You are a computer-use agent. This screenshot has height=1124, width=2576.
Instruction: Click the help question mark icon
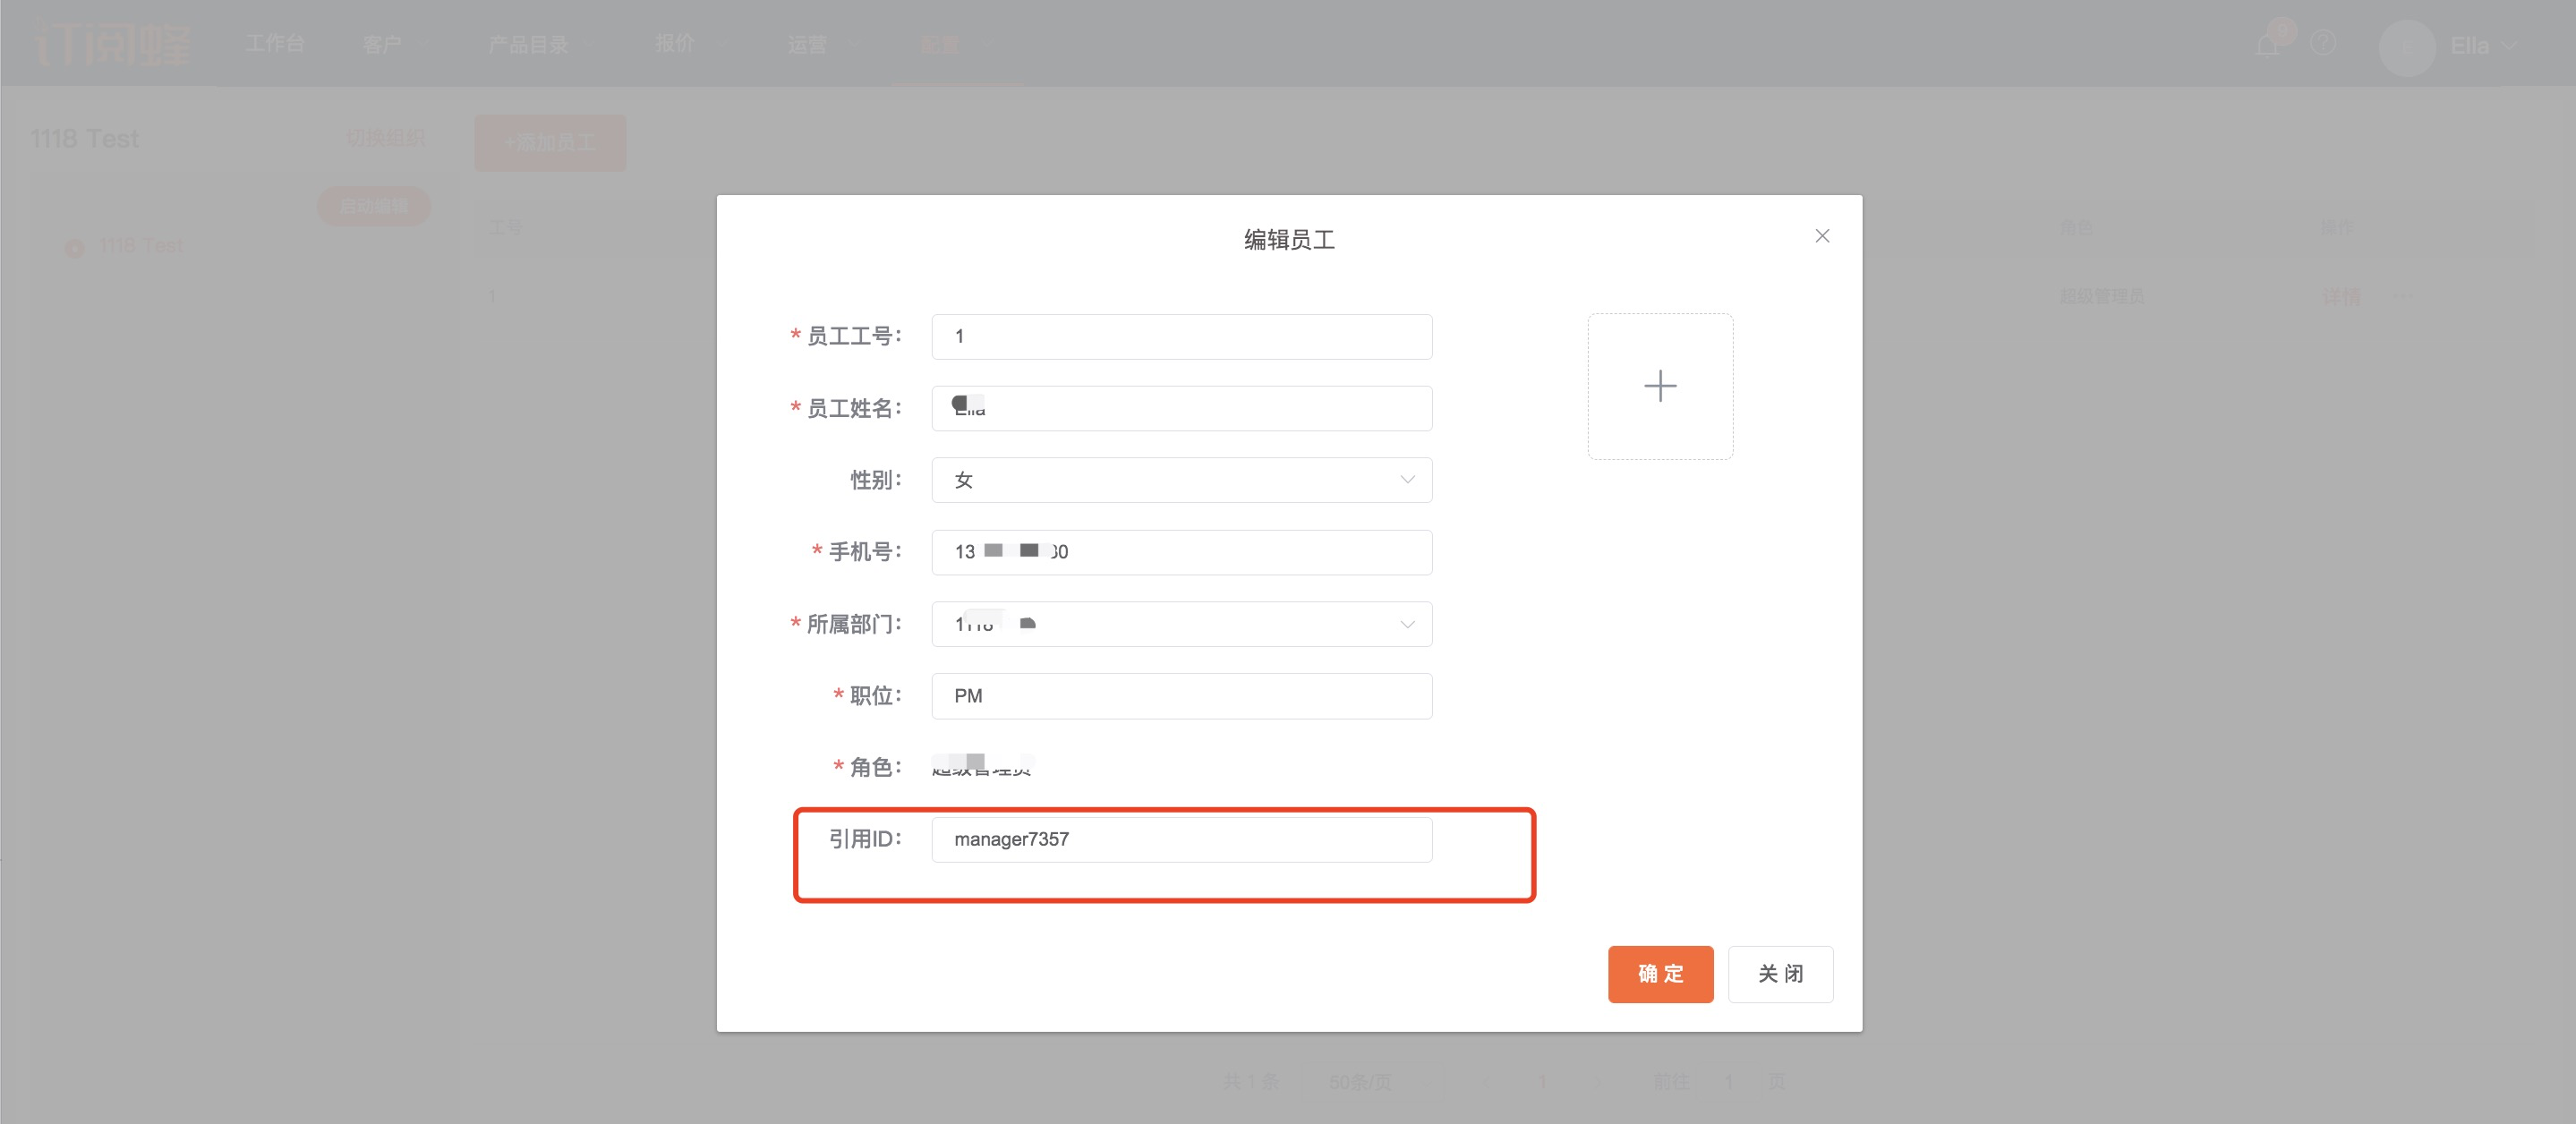2322,44
